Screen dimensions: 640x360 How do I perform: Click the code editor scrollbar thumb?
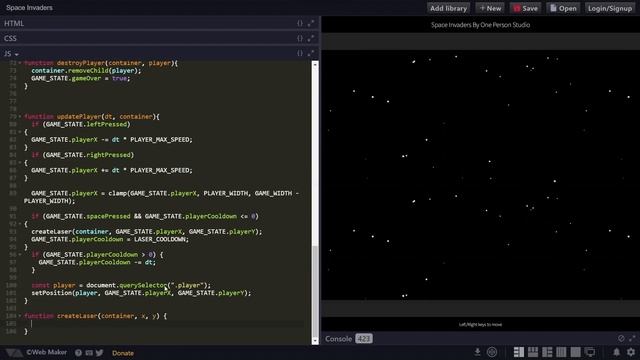tap(315, 291)
